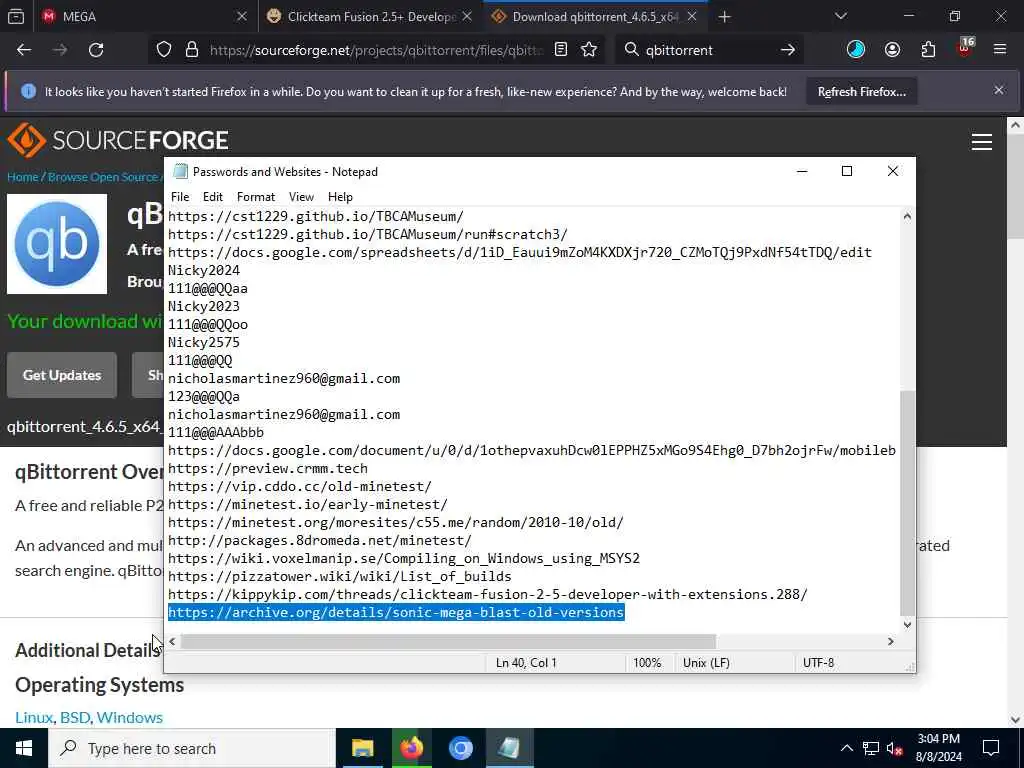Click Notepad scroll up arrow
The width and height of the screenshot is (1024, 768).
coord(907,216)
